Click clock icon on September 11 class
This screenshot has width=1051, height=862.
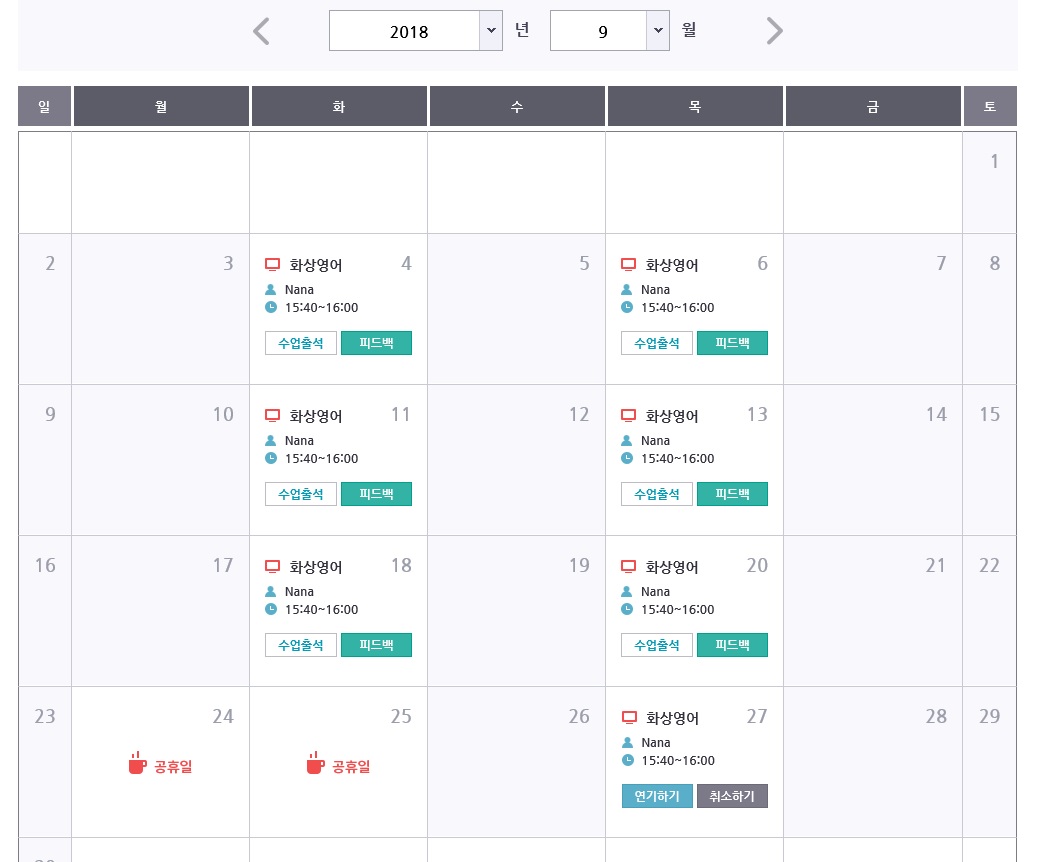point(271,459)
